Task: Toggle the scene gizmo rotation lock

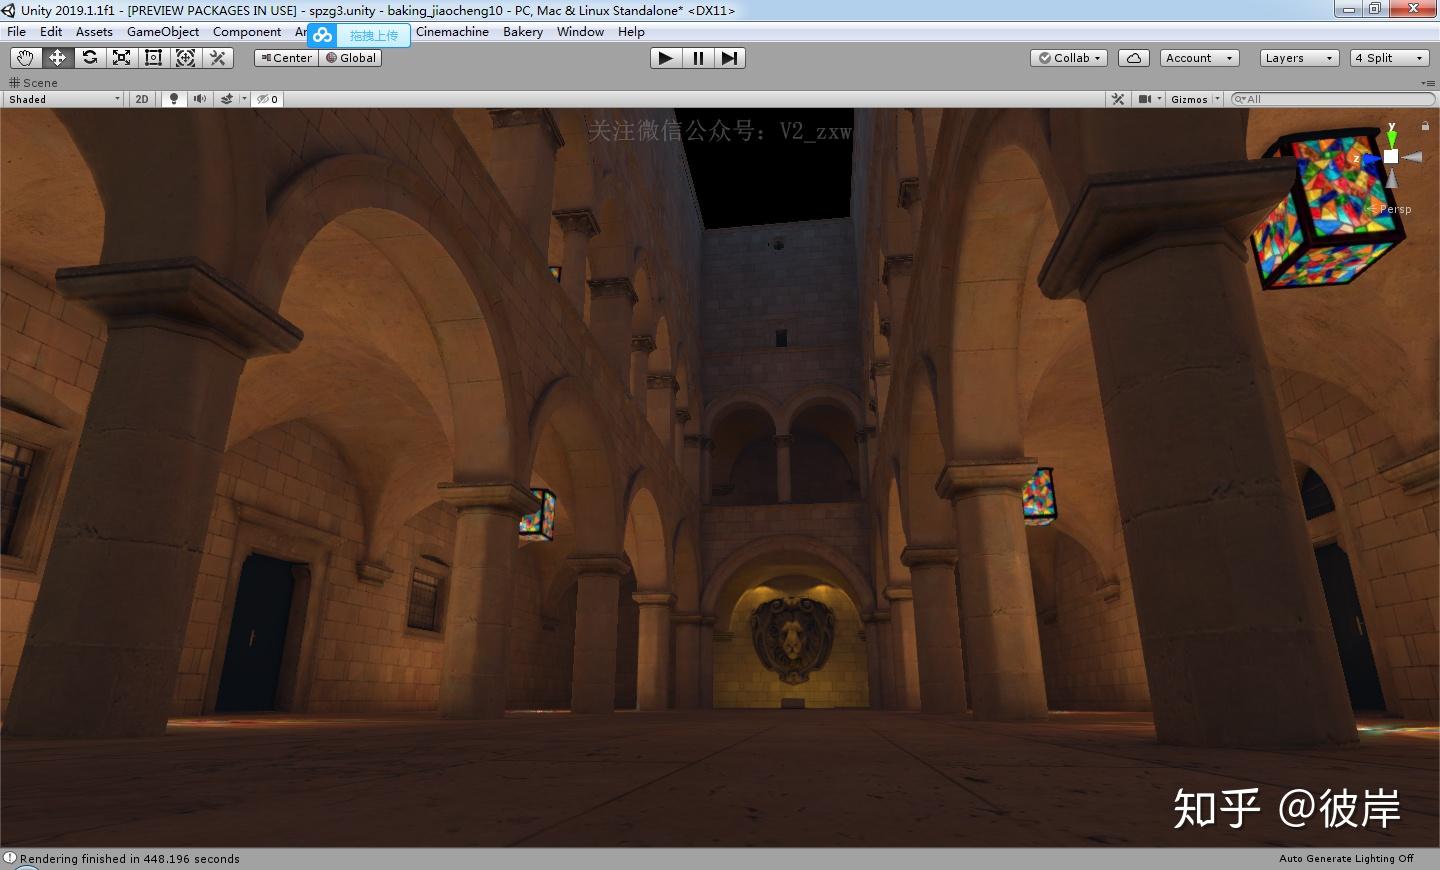Action: 1425,126
